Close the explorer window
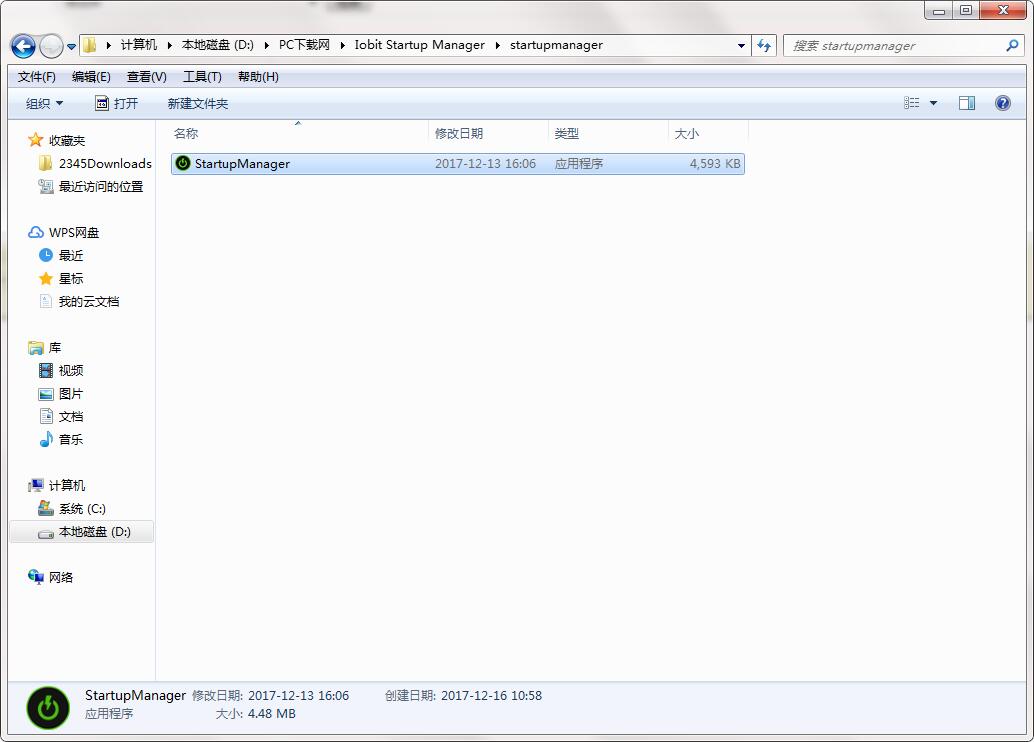This screenshot has height=742, width=1034. click(1003, 10)
